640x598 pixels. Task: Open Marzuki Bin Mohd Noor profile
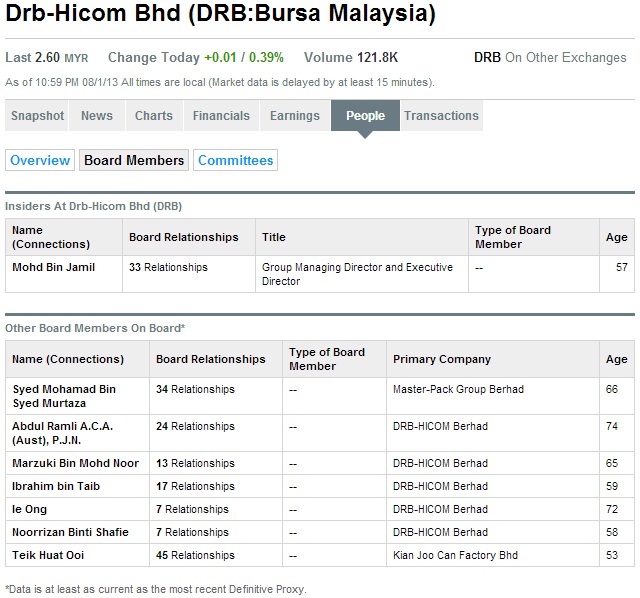tap(76, 463)
